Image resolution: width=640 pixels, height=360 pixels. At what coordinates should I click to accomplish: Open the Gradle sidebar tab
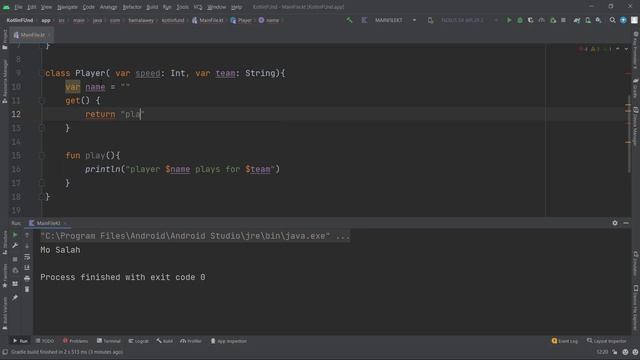tap(636, 88)
